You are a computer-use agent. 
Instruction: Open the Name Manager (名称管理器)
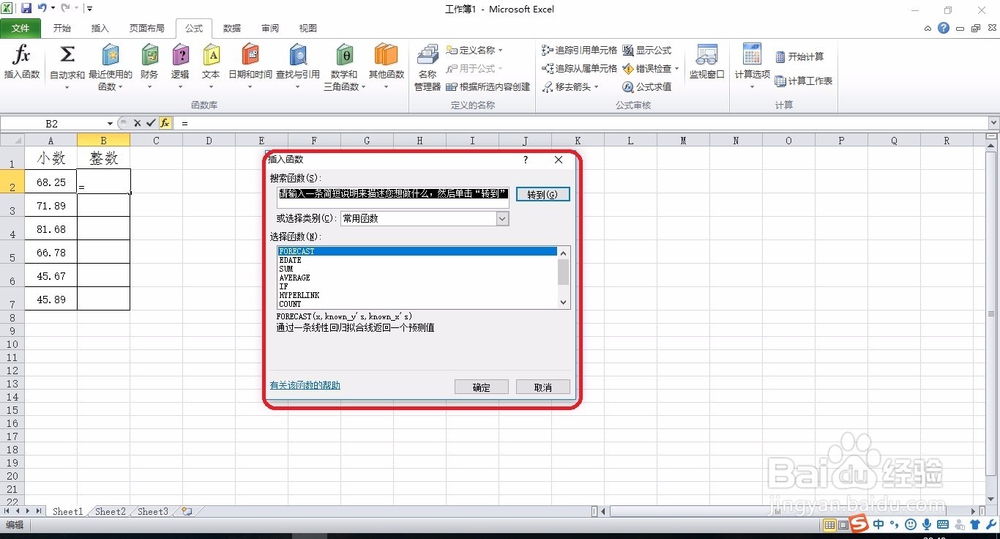tap(427, 67)
